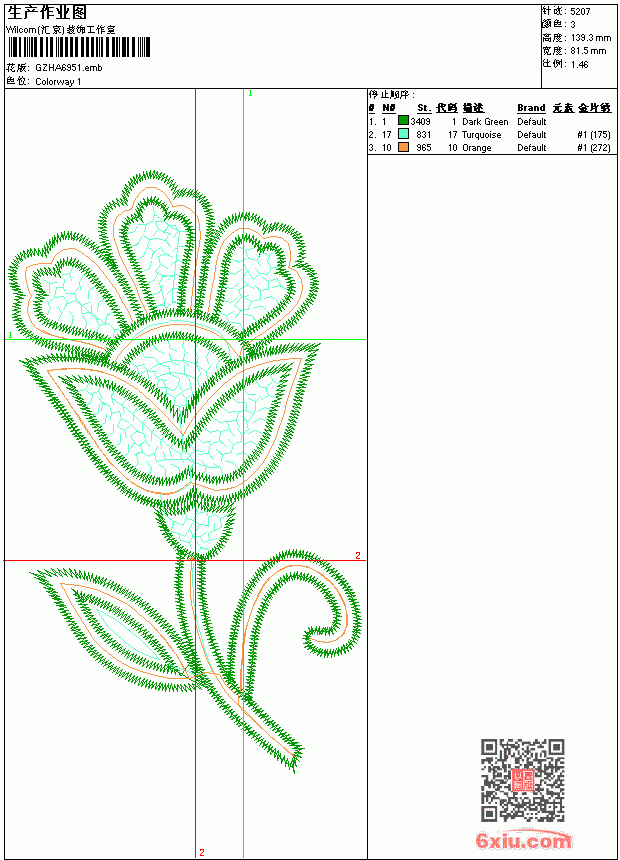Click the 6xiu.com watermark logo
620x860 pixels.
tap(524, 841)
